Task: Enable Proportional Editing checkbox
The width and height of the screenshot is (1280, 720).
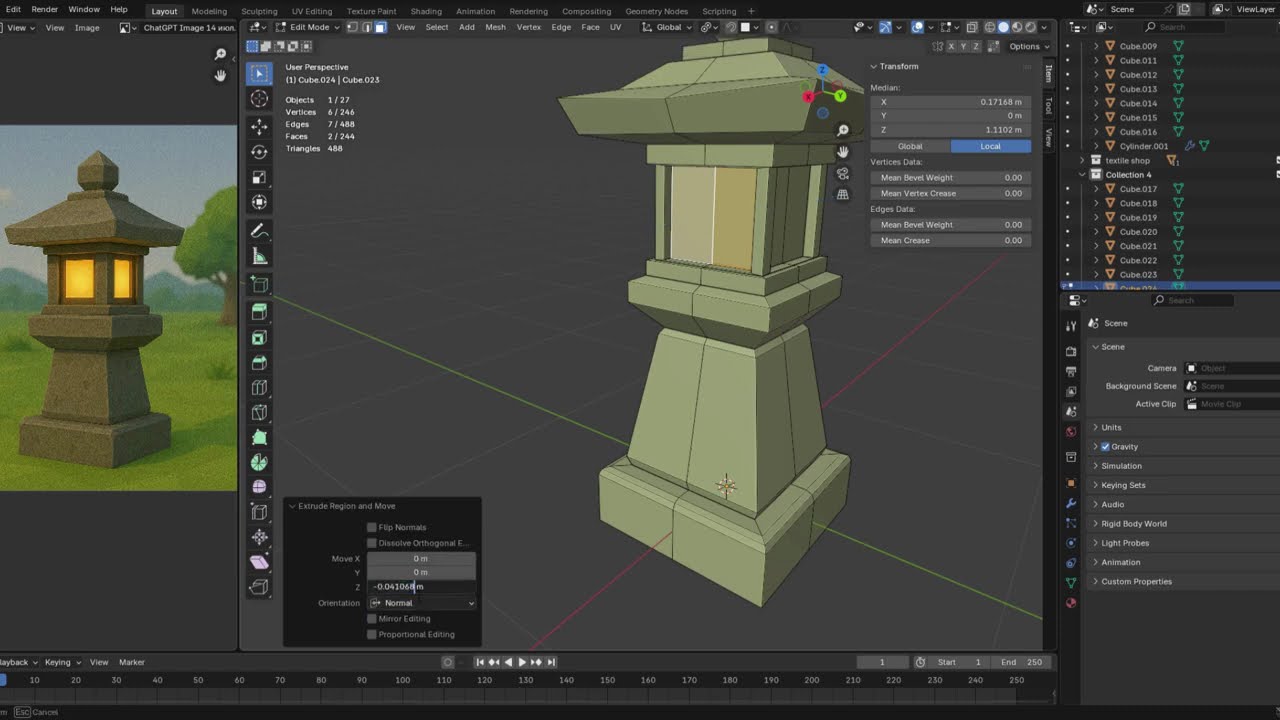Action: 372,634
